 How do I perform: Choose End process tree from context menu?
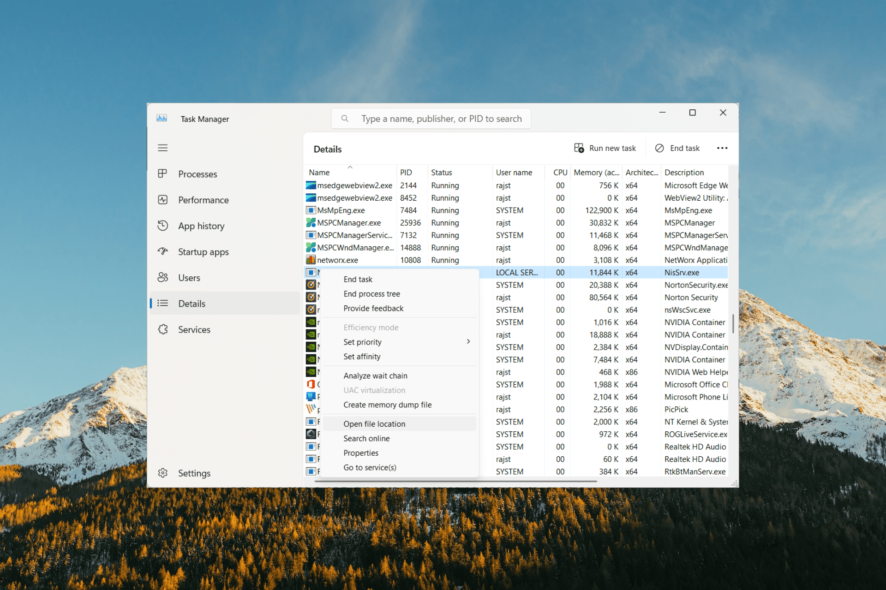coord(372,294)
